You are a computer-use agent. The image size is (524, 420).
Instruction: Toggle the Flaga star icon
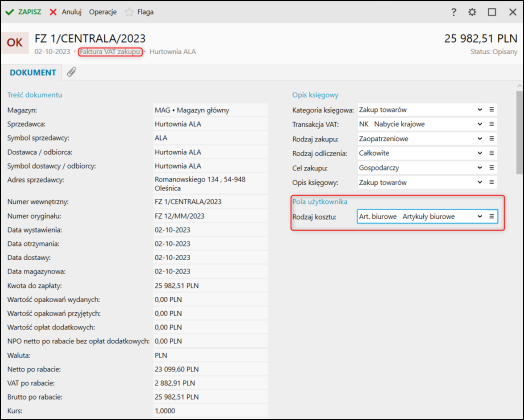coord(129,12)
